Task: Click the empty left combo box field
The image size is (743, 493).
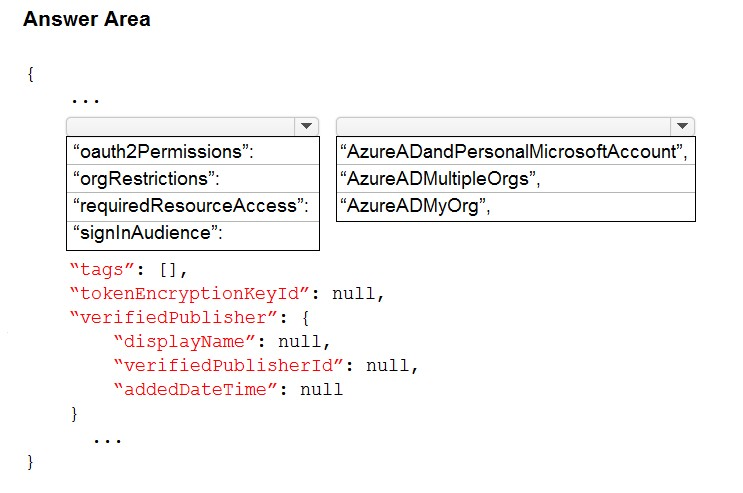Action: pos(181,126)
